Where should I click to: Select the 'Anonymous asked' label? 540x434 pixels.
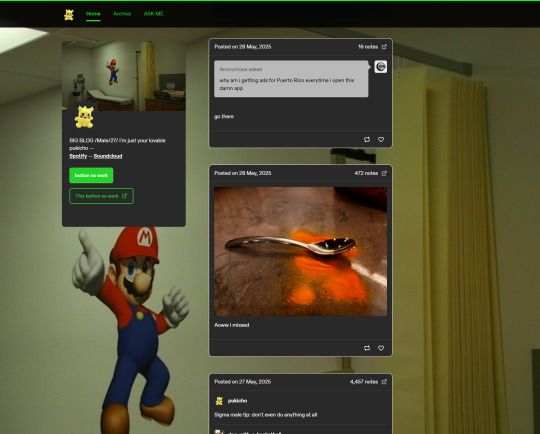tap(241, 69)
